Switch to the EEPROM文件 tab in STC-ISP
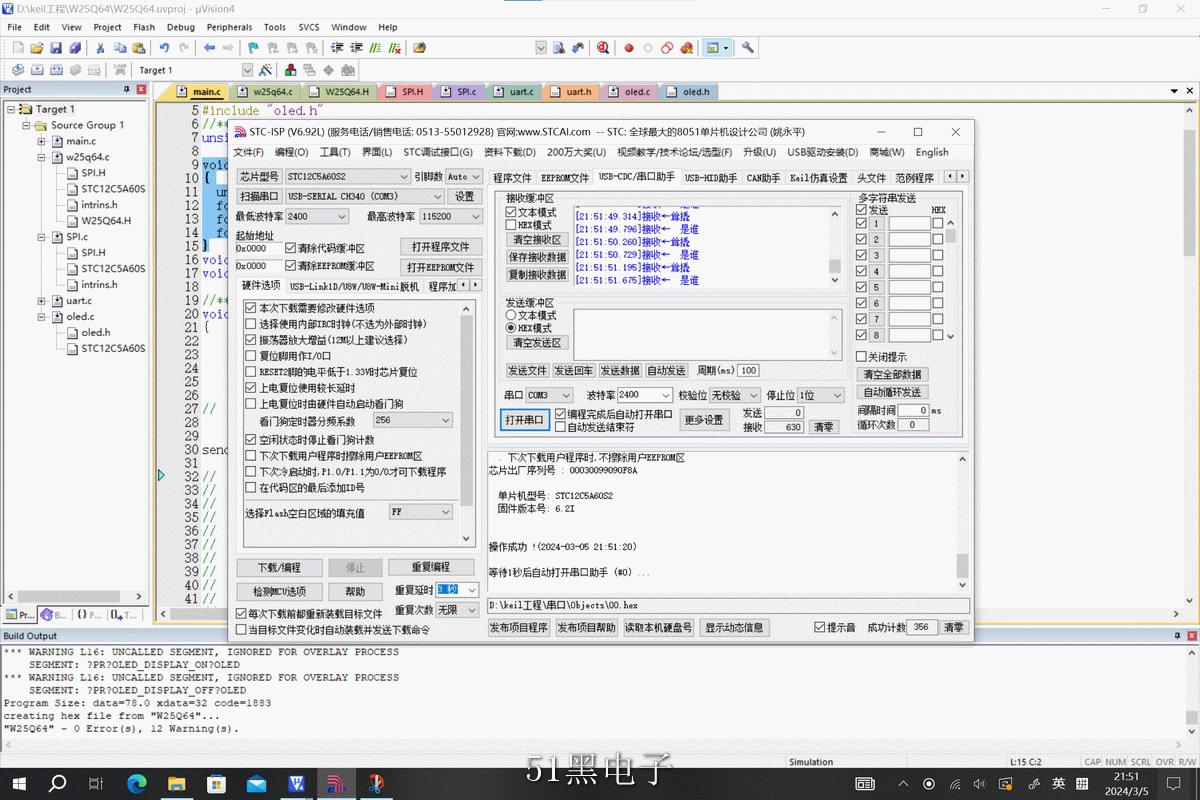 (x=565, y=178)
